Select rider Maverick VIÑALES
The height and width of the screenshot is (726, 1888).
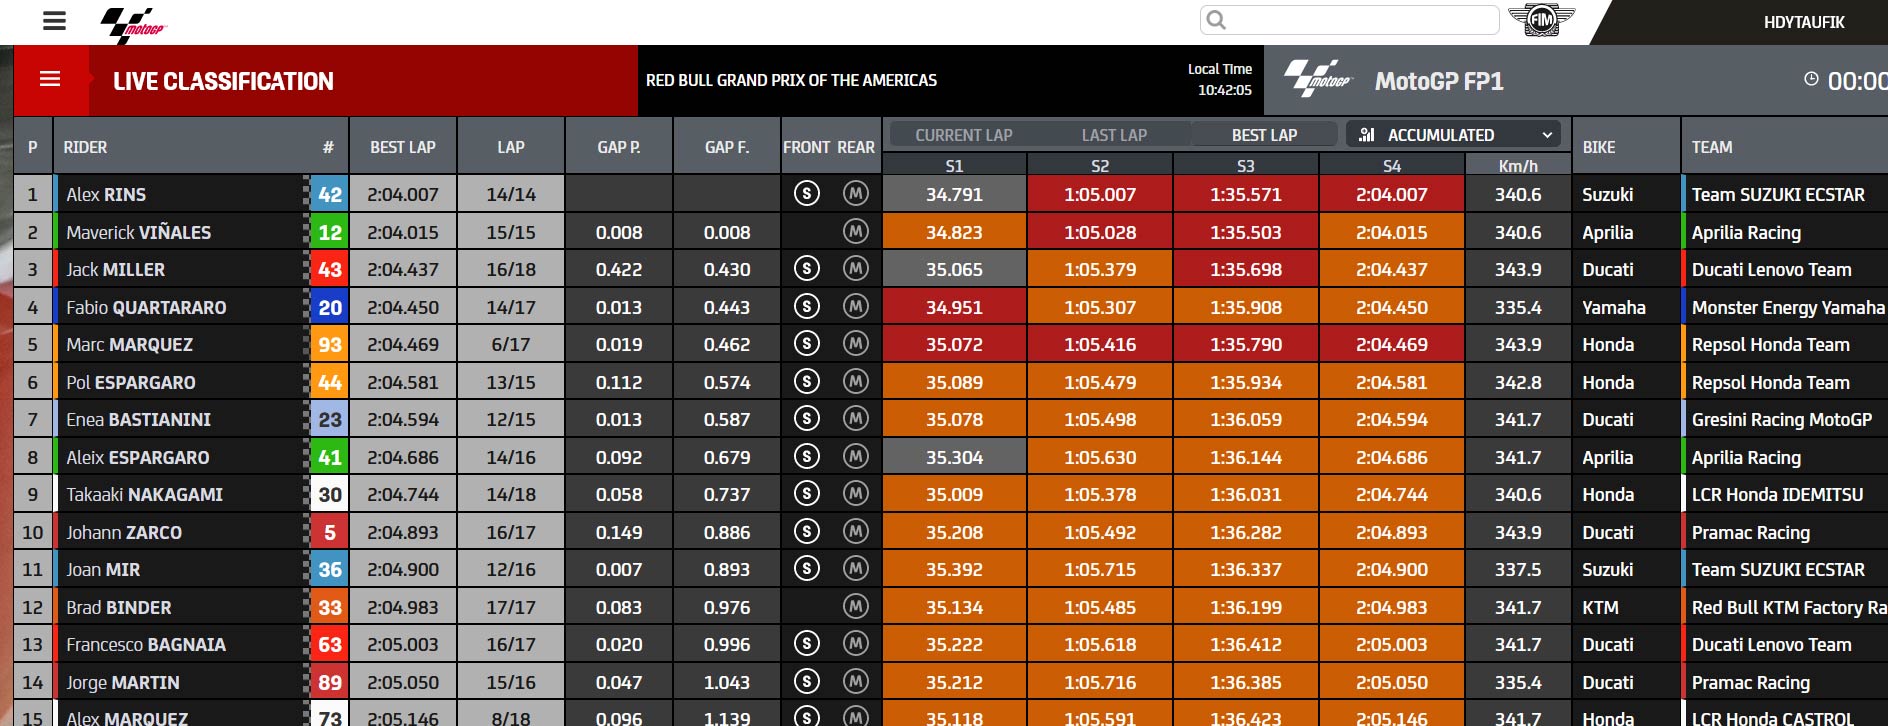click(139, 233)
